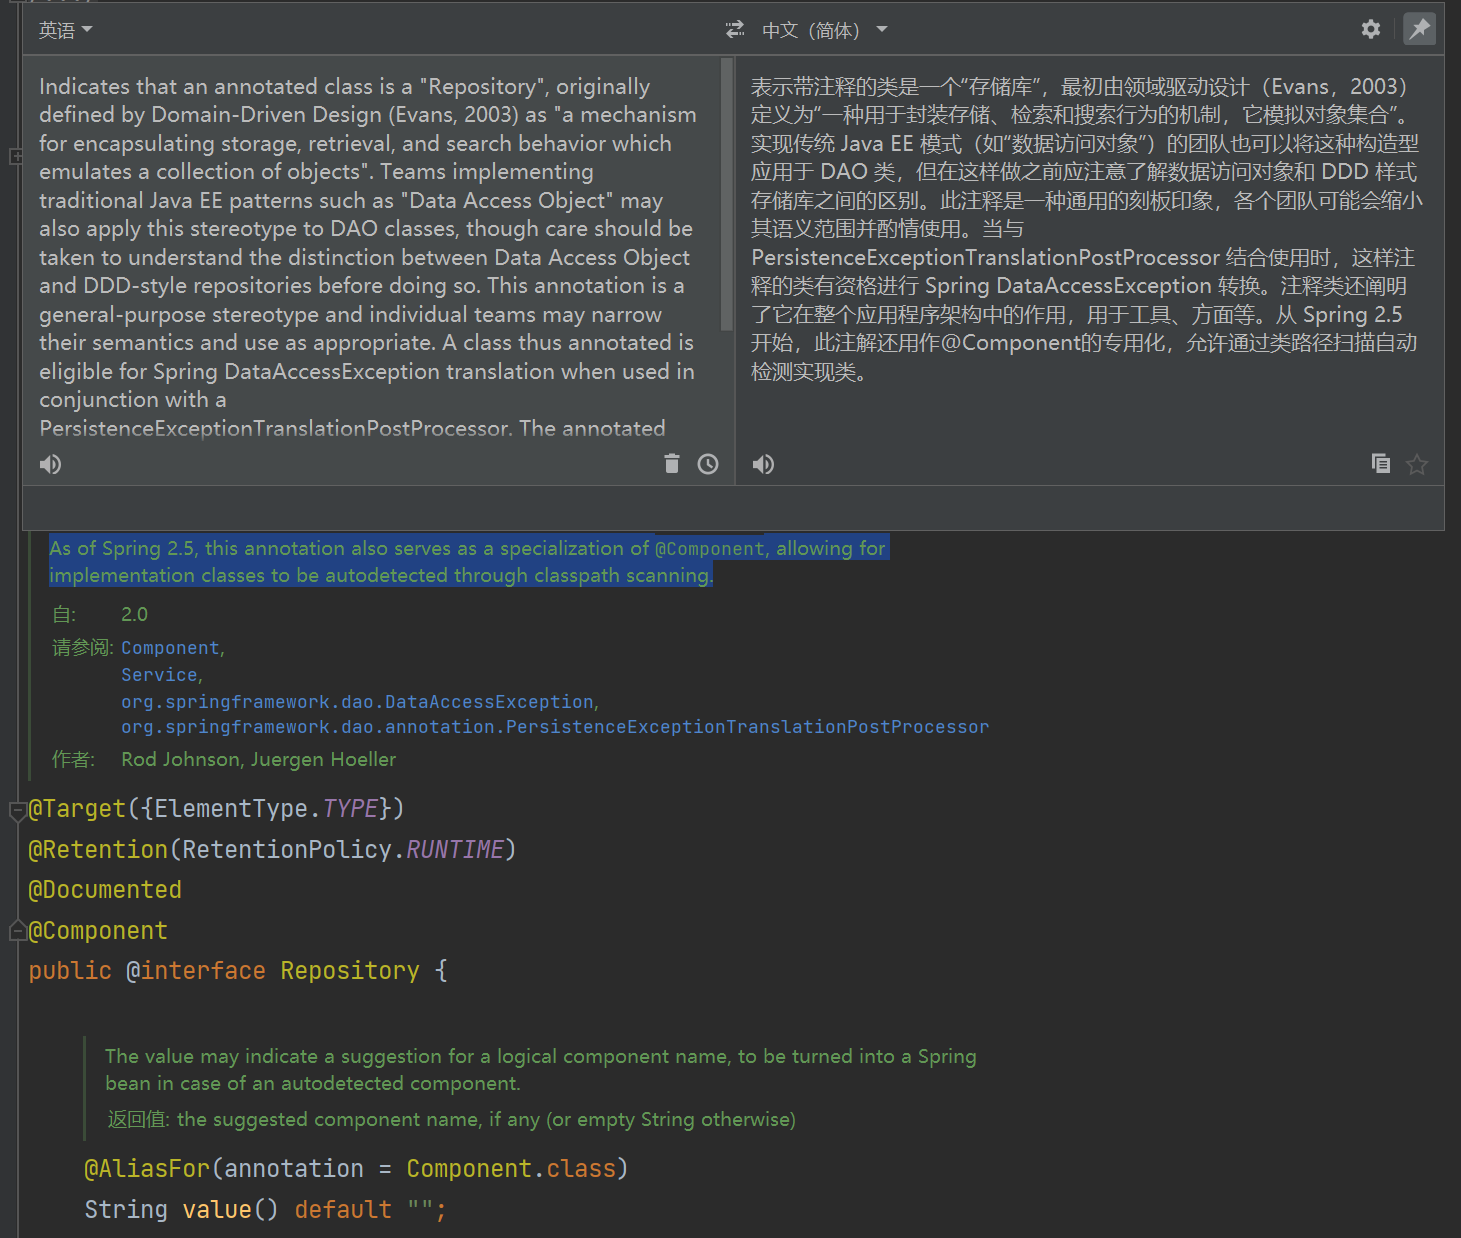Open translation settings gear icon

click(1371, 29)
